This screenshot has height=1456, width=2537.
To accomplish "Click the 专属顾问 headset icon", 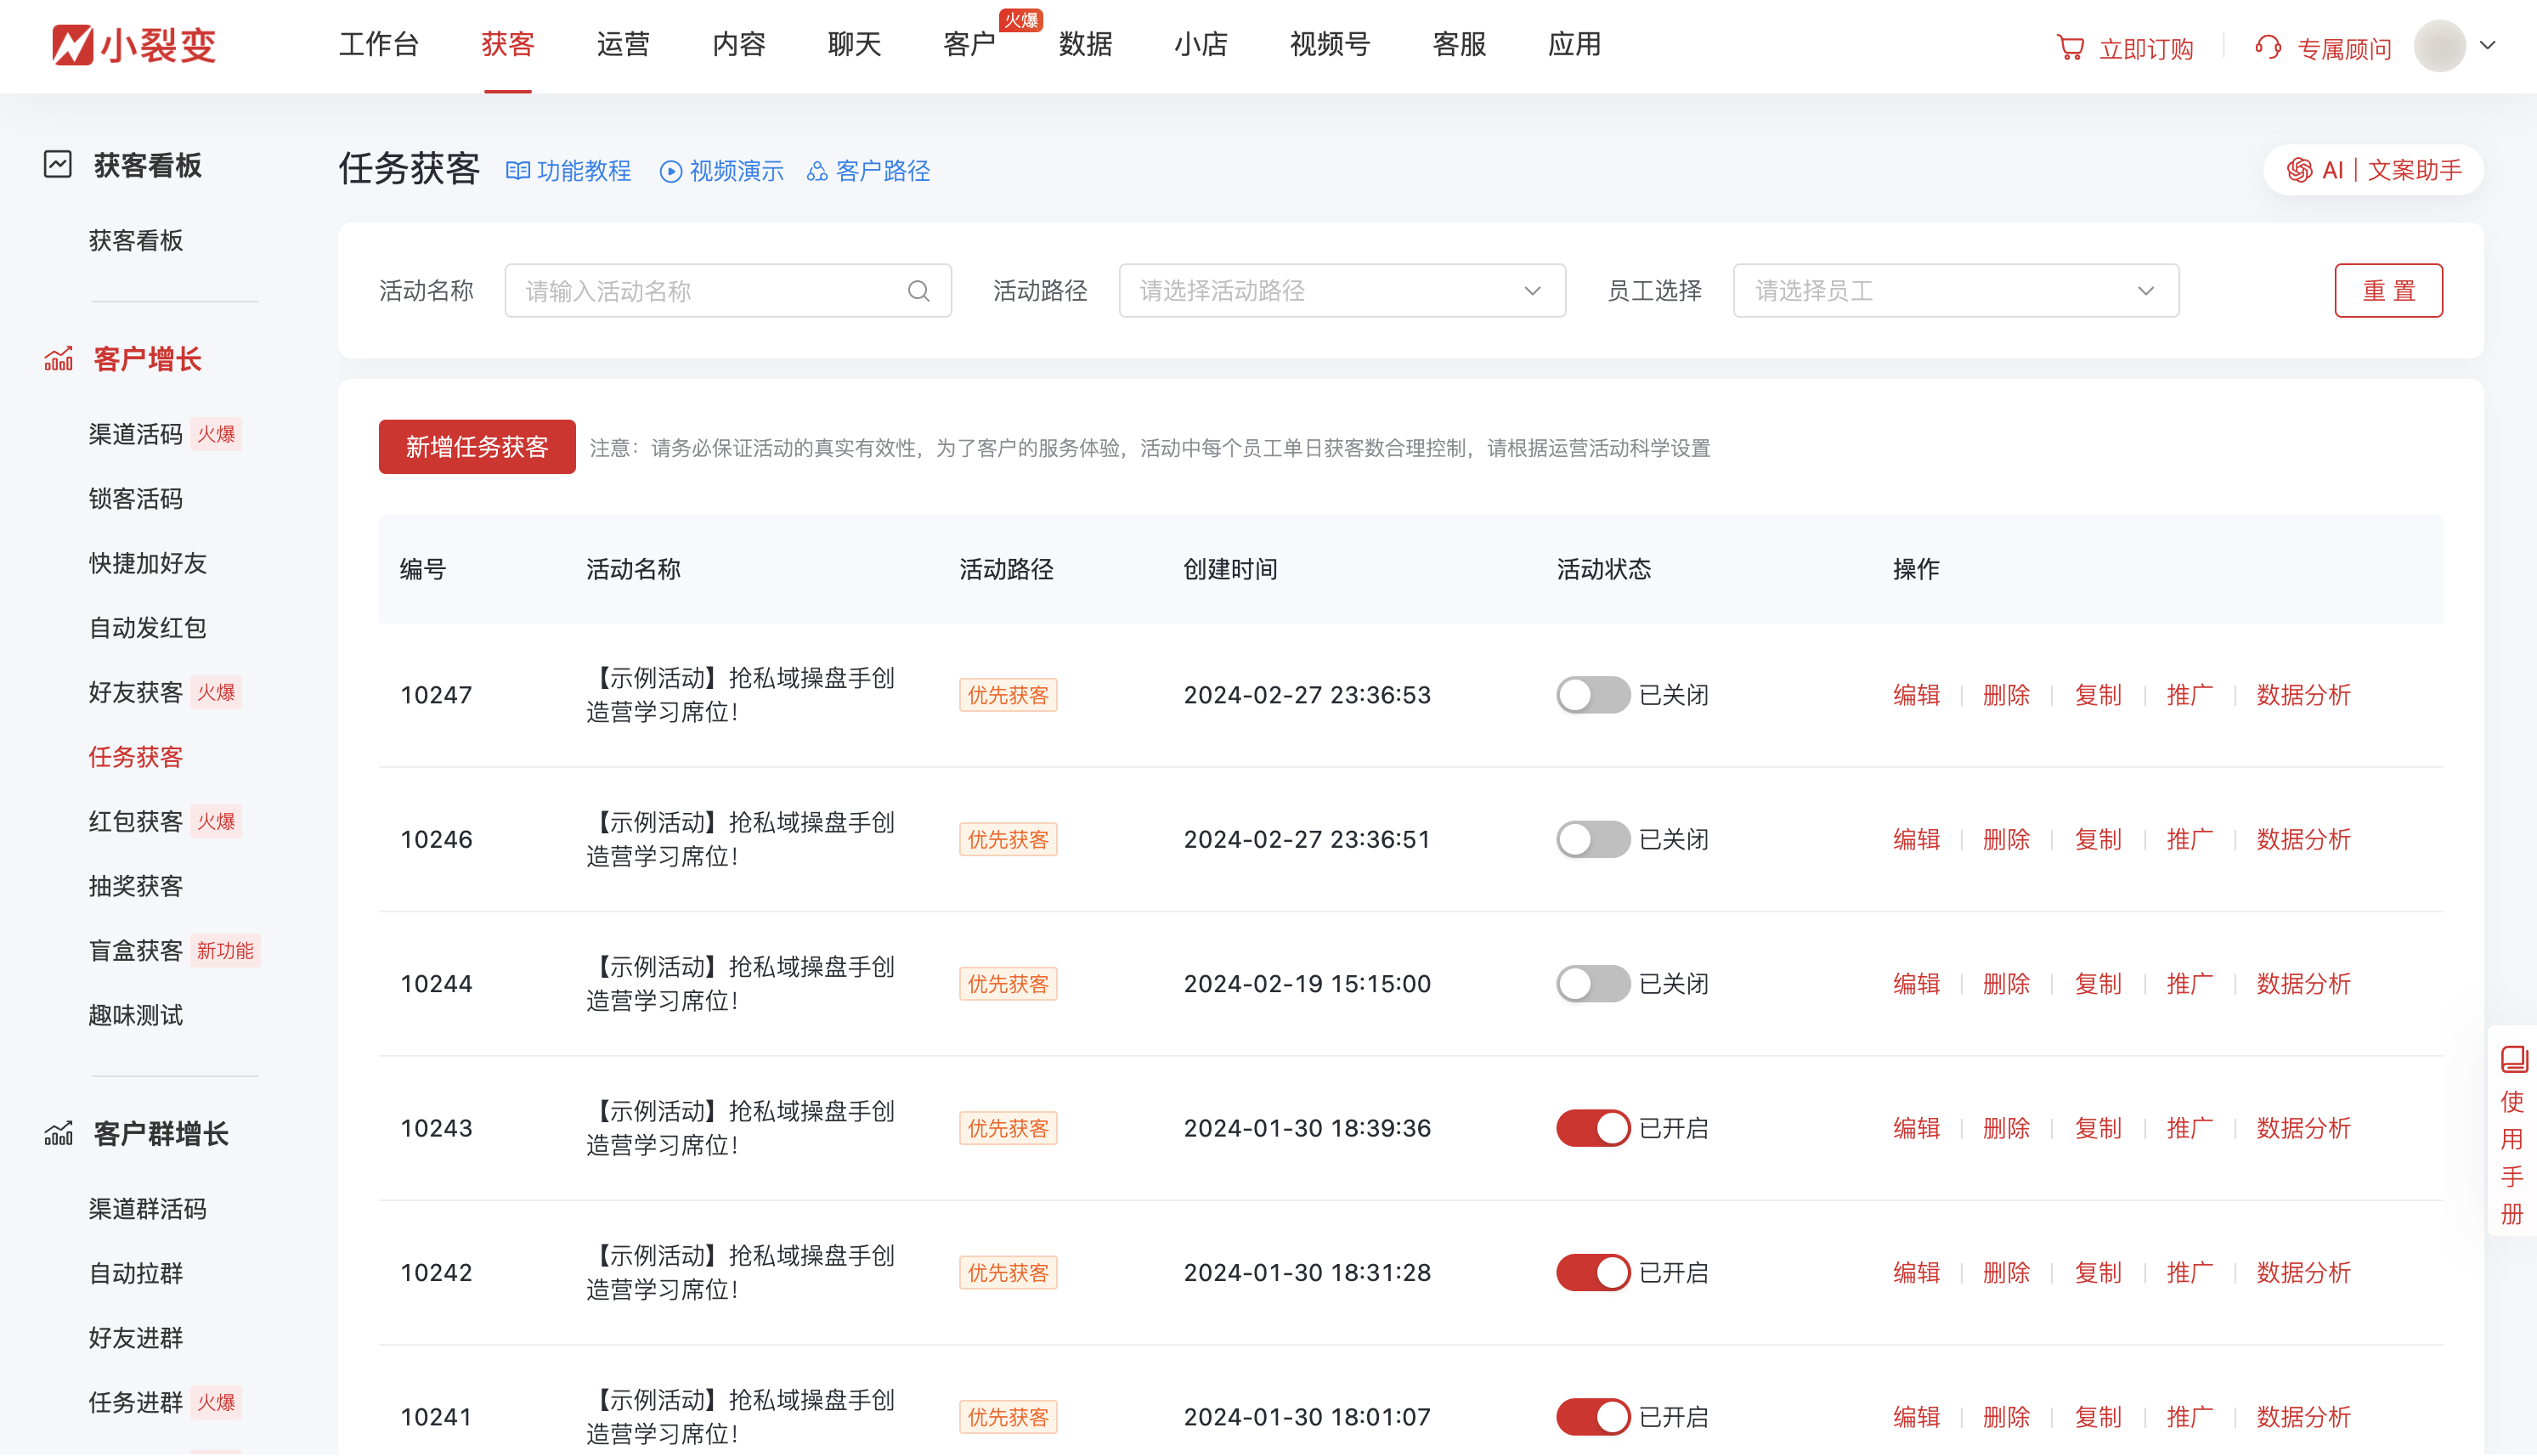I will click(2266, 46).
